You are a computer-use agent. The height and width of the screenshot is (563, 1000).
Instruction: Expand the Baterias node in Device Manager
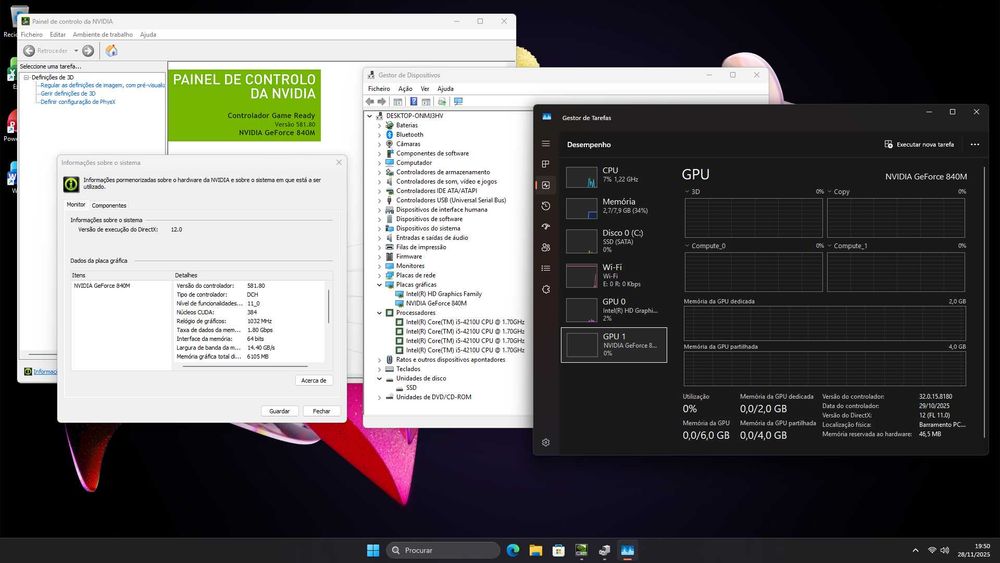(379, 126)
